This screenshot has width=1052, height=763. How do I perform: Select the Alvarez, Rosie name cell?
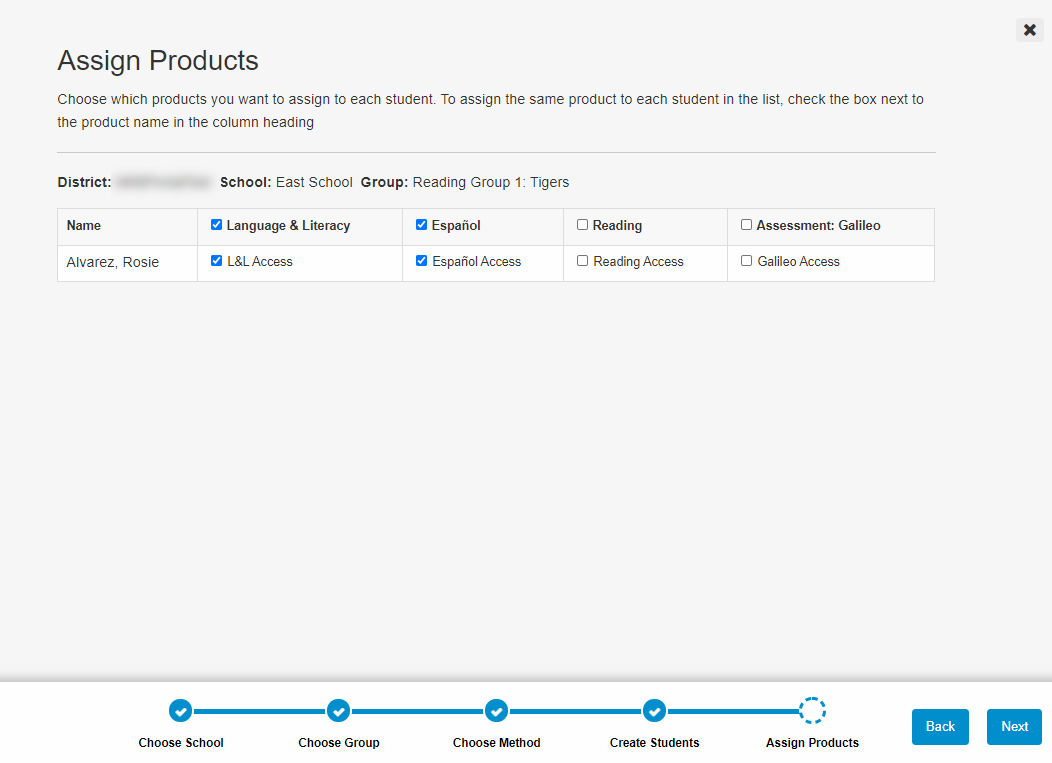coord(113,263)
